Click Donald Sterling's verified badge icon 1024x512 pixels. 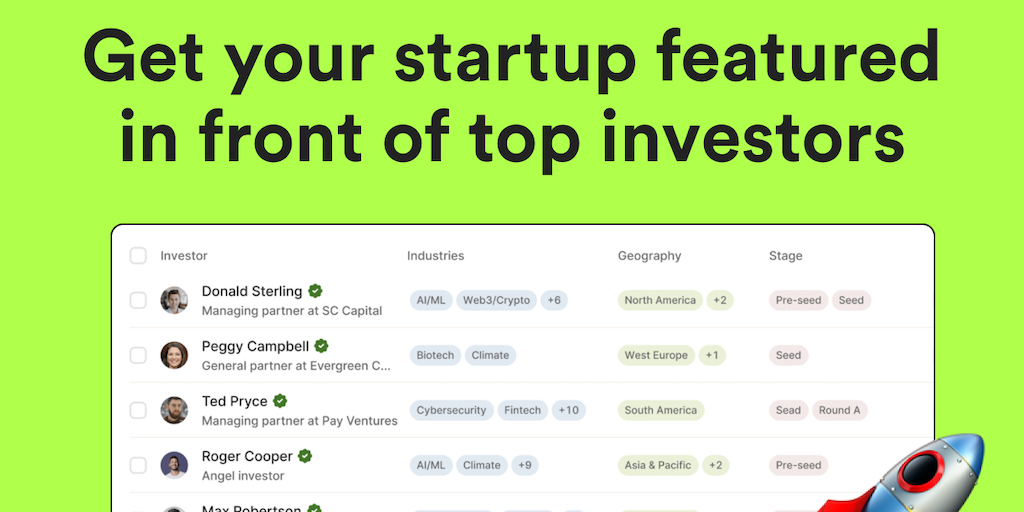click(x=315, y=291)
